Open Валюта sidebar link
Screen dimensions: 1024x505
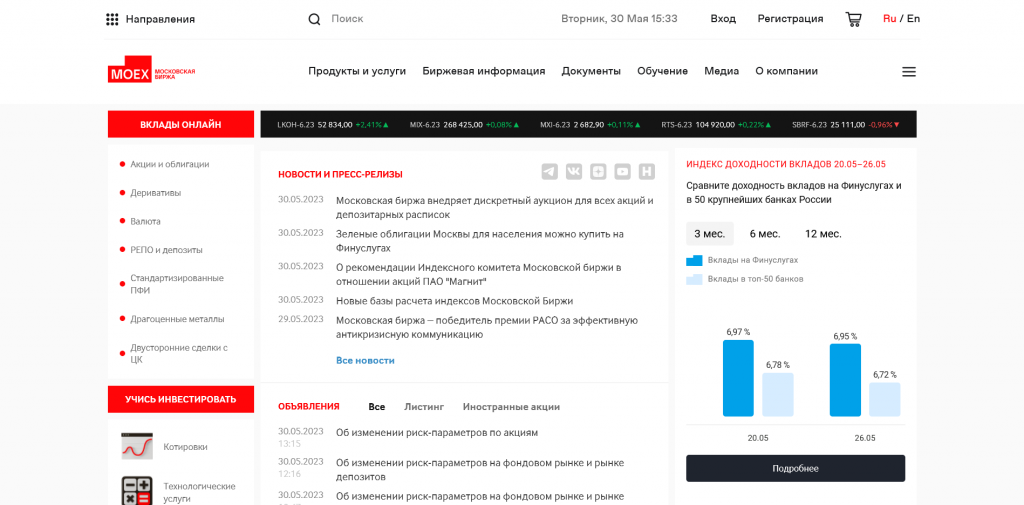pos(145,221)
